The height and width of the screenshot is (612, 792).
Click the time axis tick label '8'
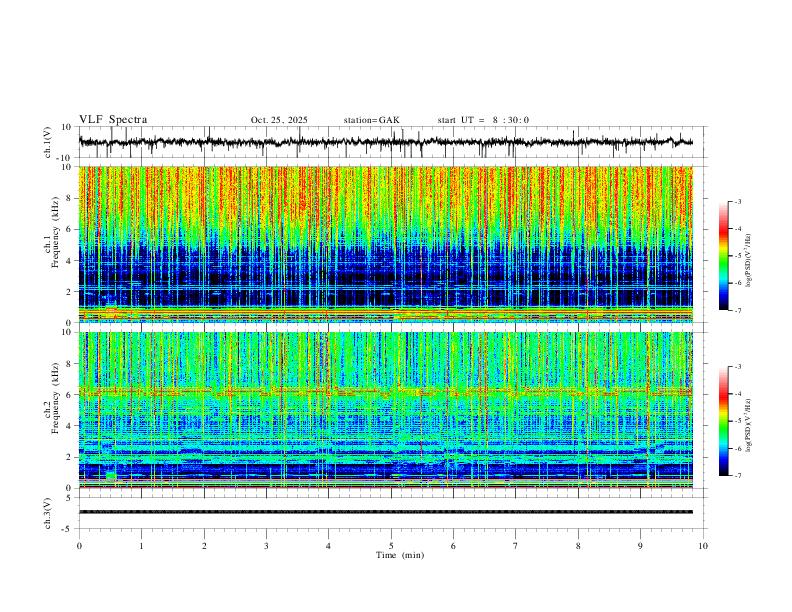point(578,546)
